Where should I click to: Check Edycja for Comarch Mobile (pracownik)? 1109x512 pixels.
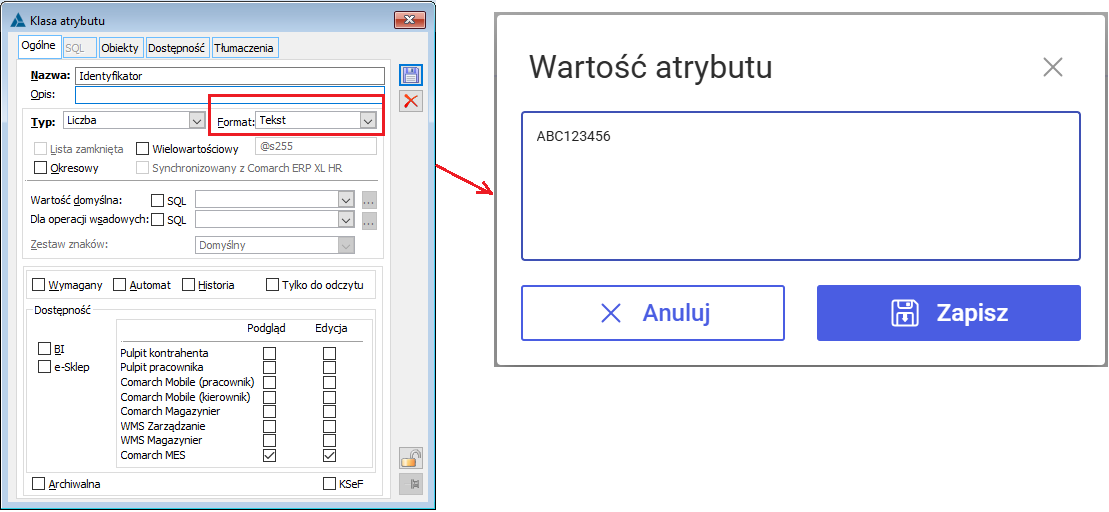[x=330, y=383]
